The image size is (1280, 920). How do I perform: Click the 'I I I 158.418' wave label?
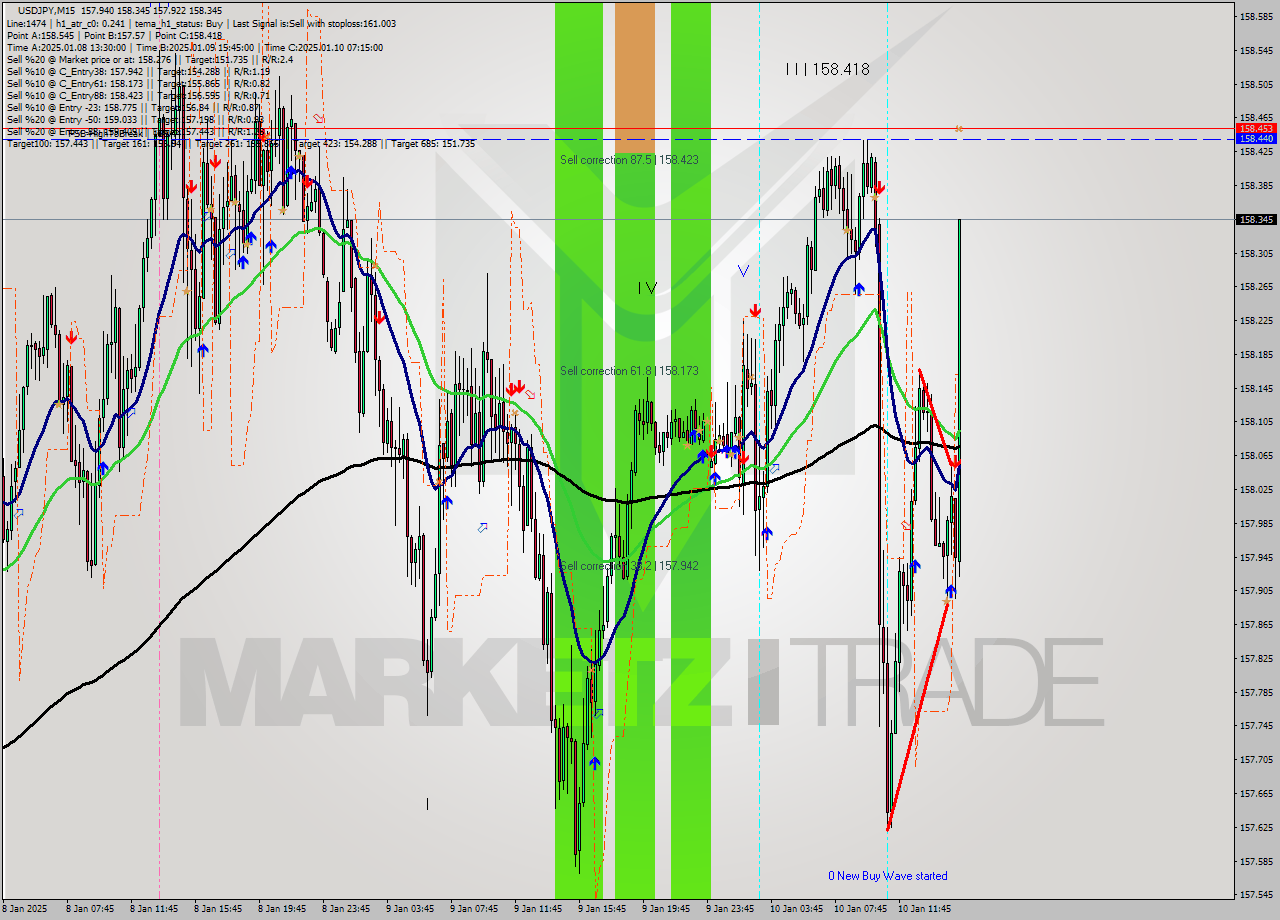click(x=827, y=69)
